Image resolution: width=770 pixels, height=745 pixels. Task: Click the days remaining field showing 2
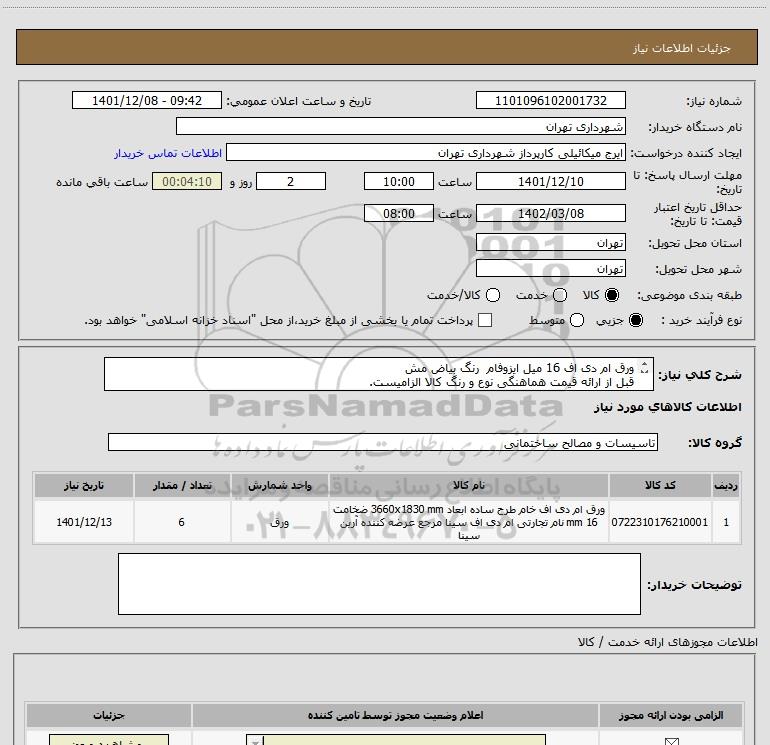291,181
